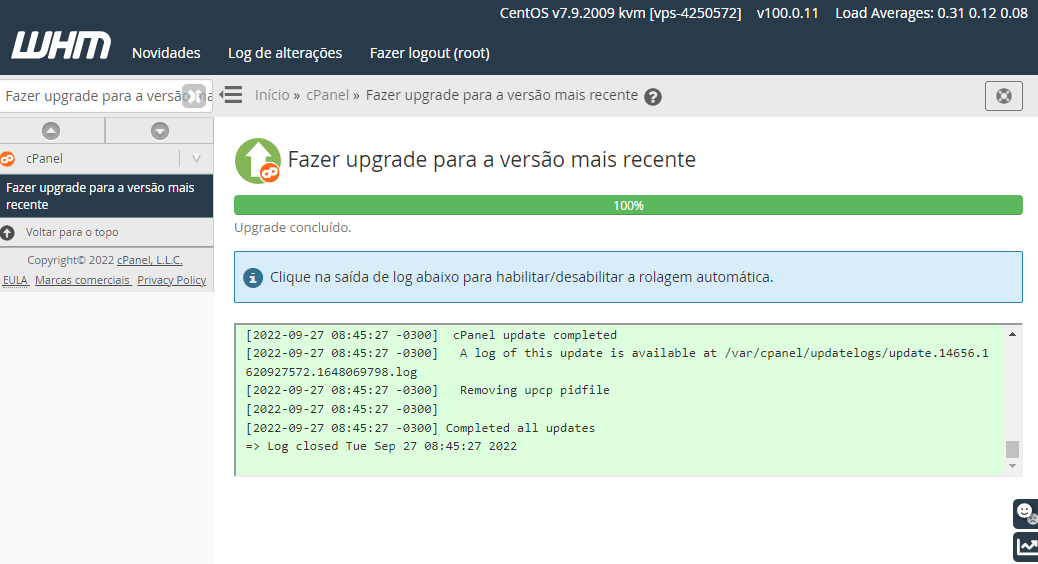Click the WHM logo

[x=61, y=45]
